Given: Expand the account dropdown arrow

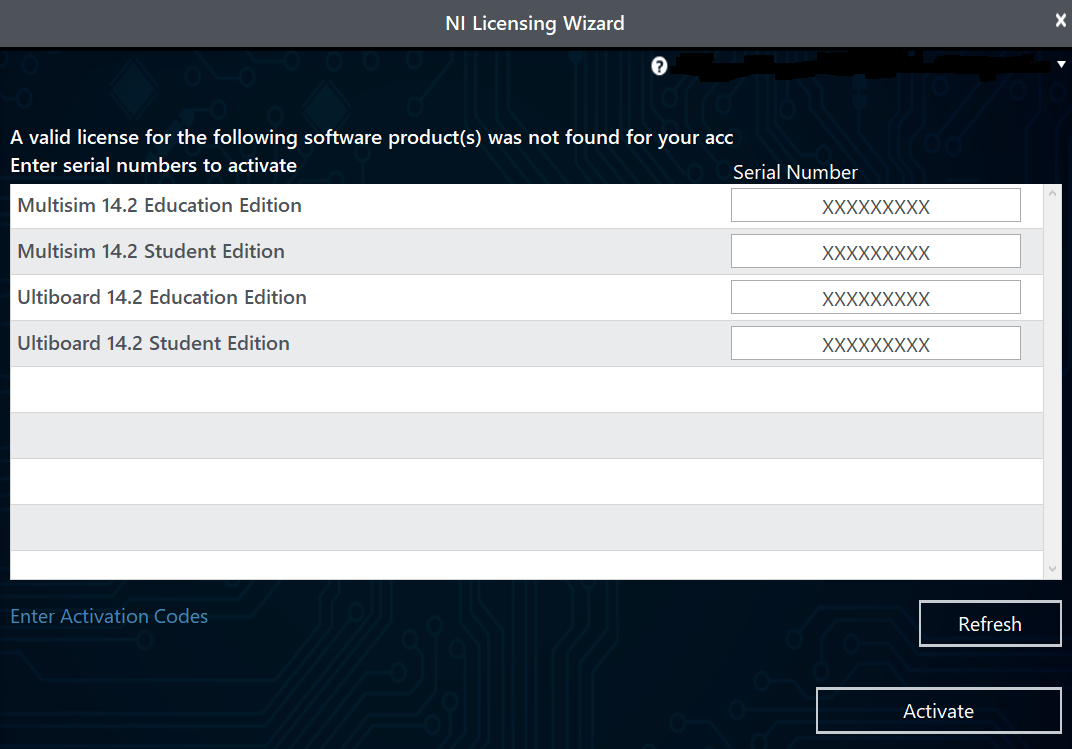Looking at the screenshot, I should point(1061,65).
